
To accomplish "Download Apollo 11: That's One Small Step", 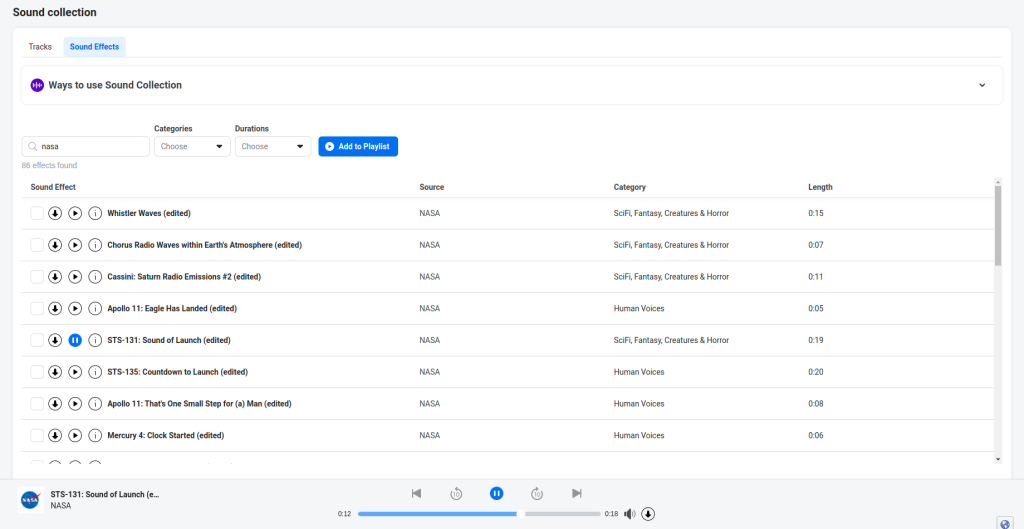I will click(56, 404).
